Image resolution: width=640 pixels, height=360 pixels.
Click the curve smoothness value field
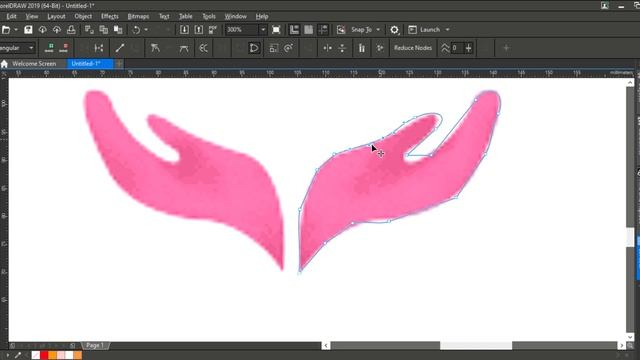point(457,48)
